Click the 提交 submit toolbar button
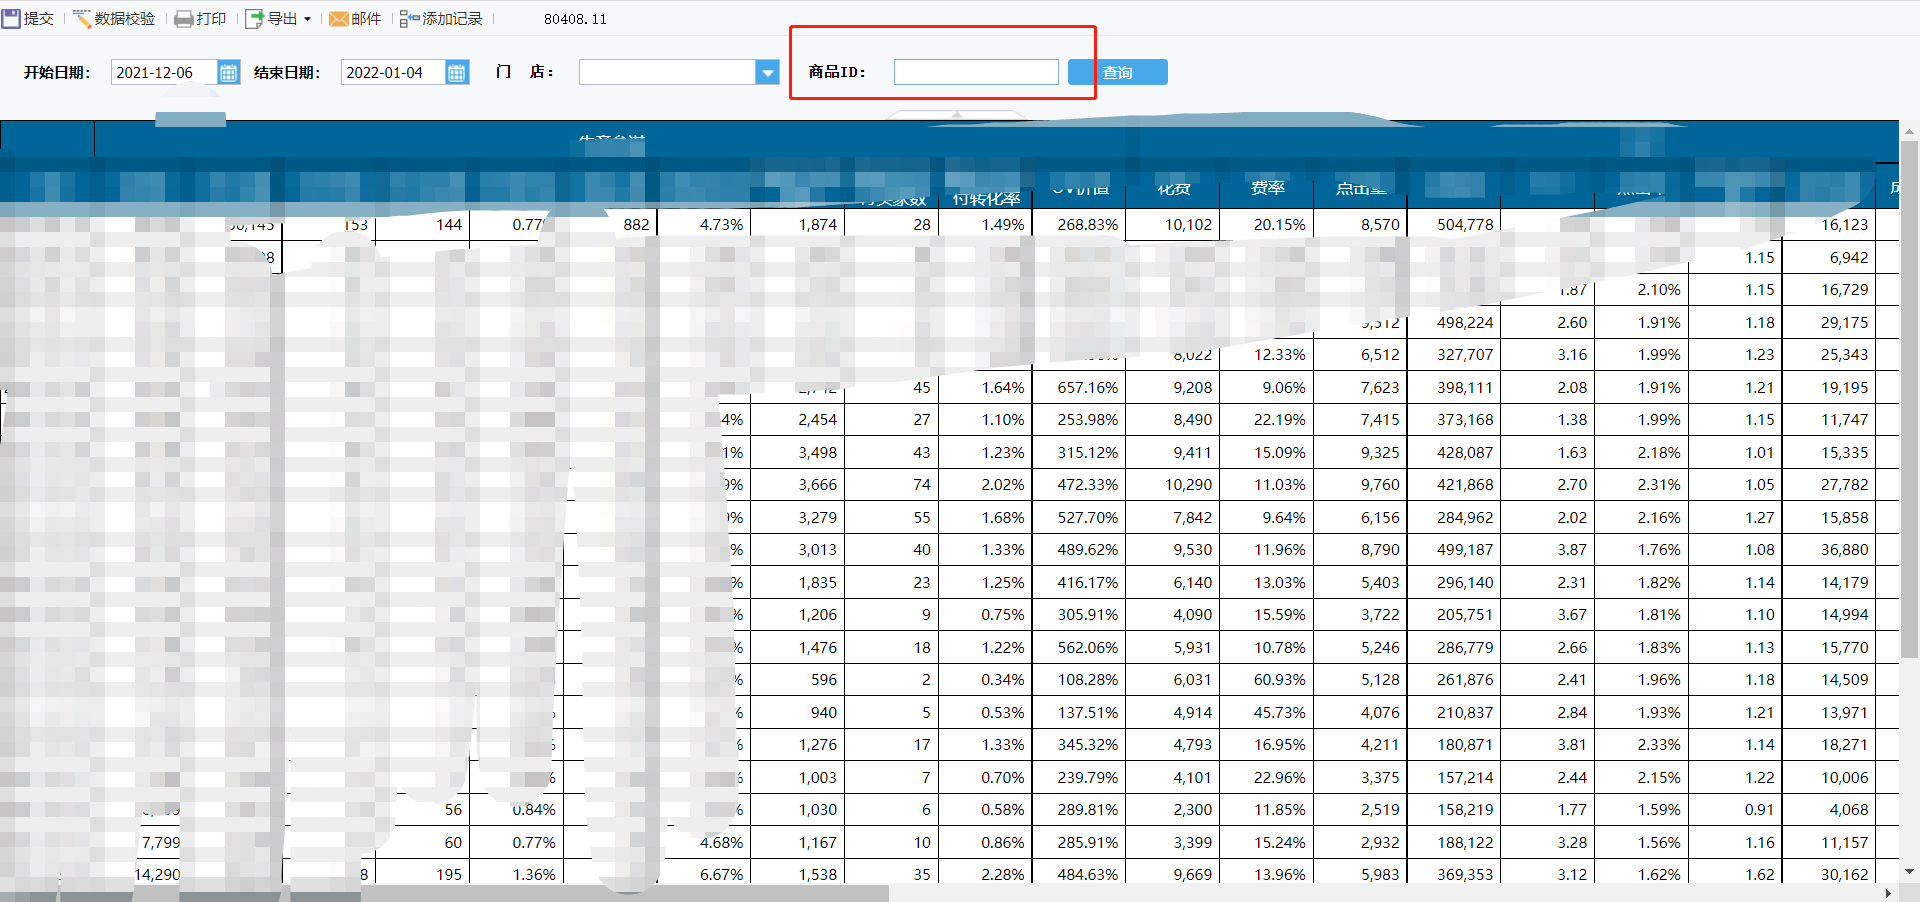 pyautogui.click(x=28, y=18)
